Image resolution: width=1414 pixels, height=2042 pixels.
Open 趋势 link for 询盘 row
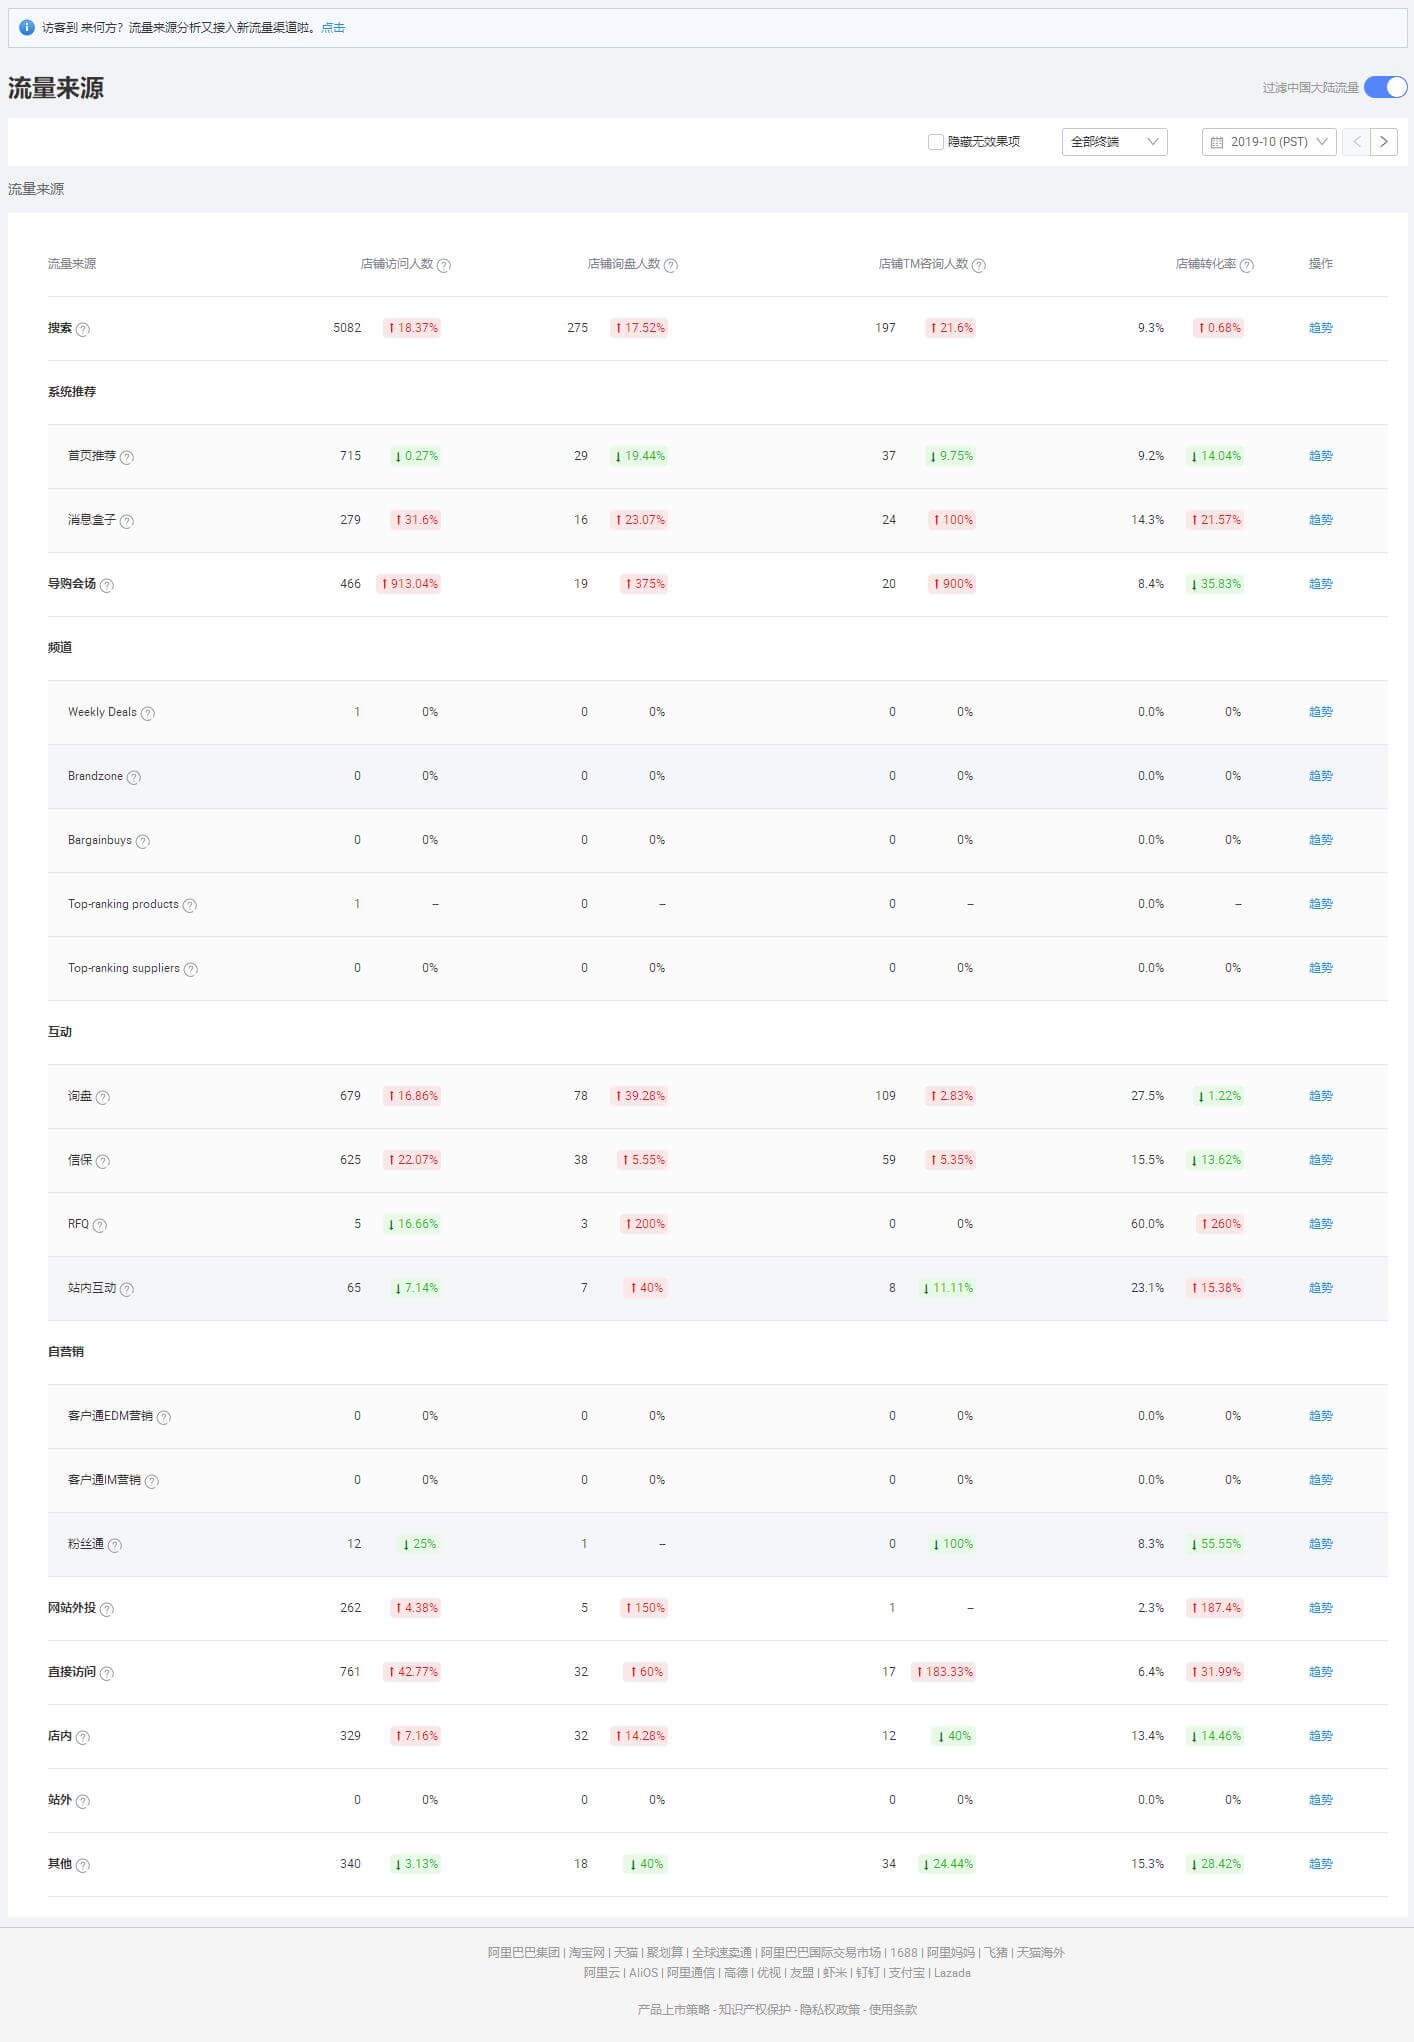[1320, 1096]
